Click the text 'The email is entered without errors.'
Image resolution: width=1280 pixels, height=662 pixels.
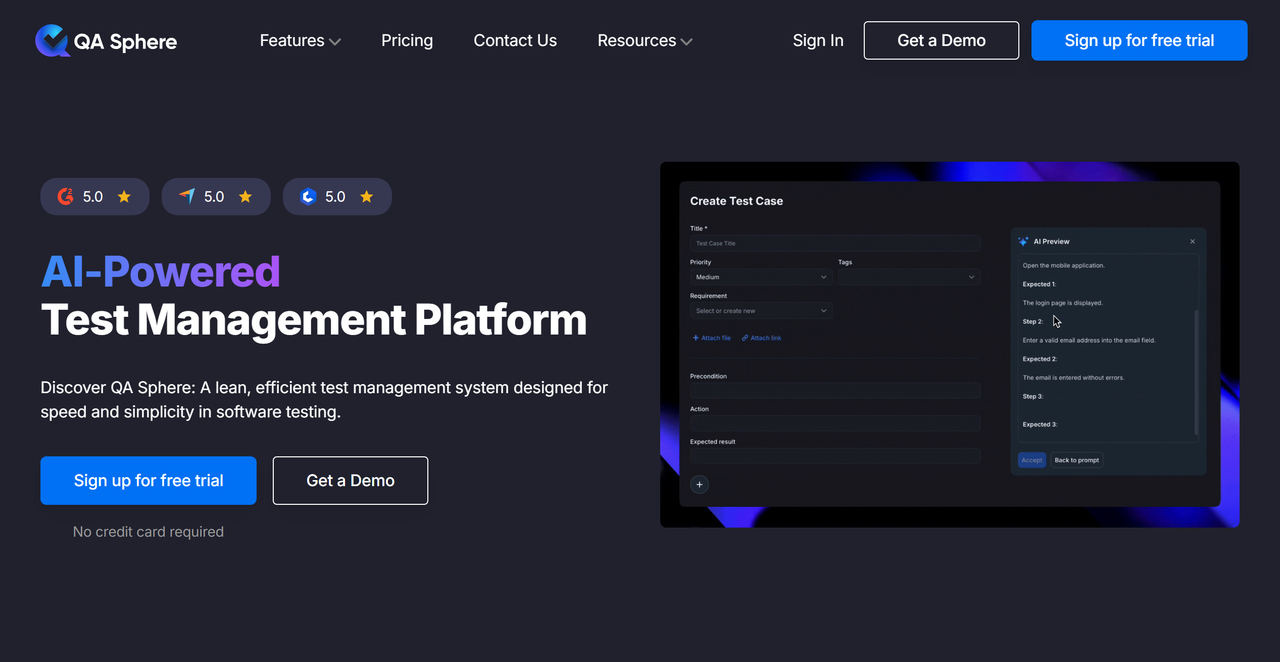click(1074, 378)
